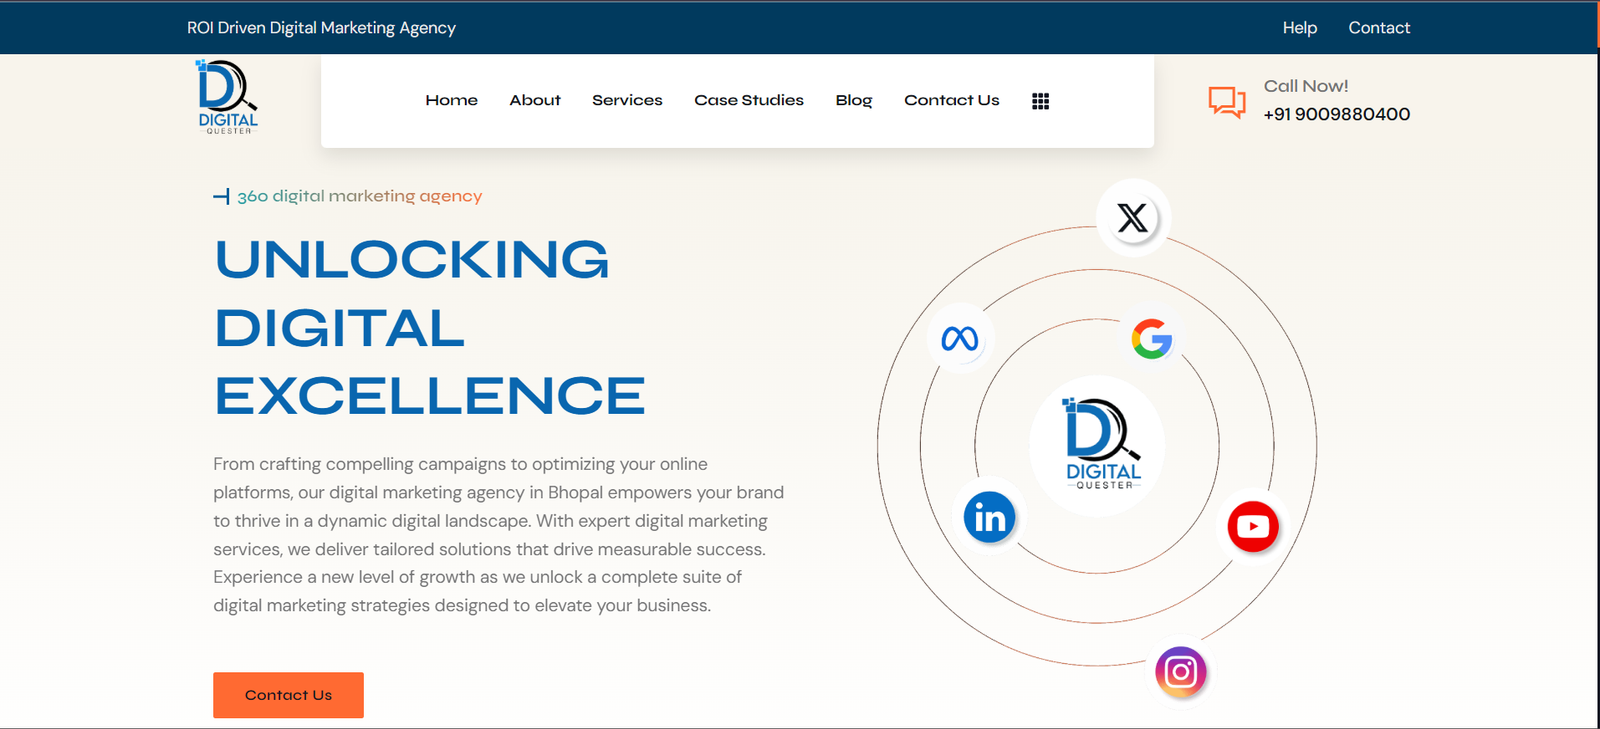Click the LinkedIn orbit icon
The width and height of the screenshot is (1600, 729).
[989, 517]
